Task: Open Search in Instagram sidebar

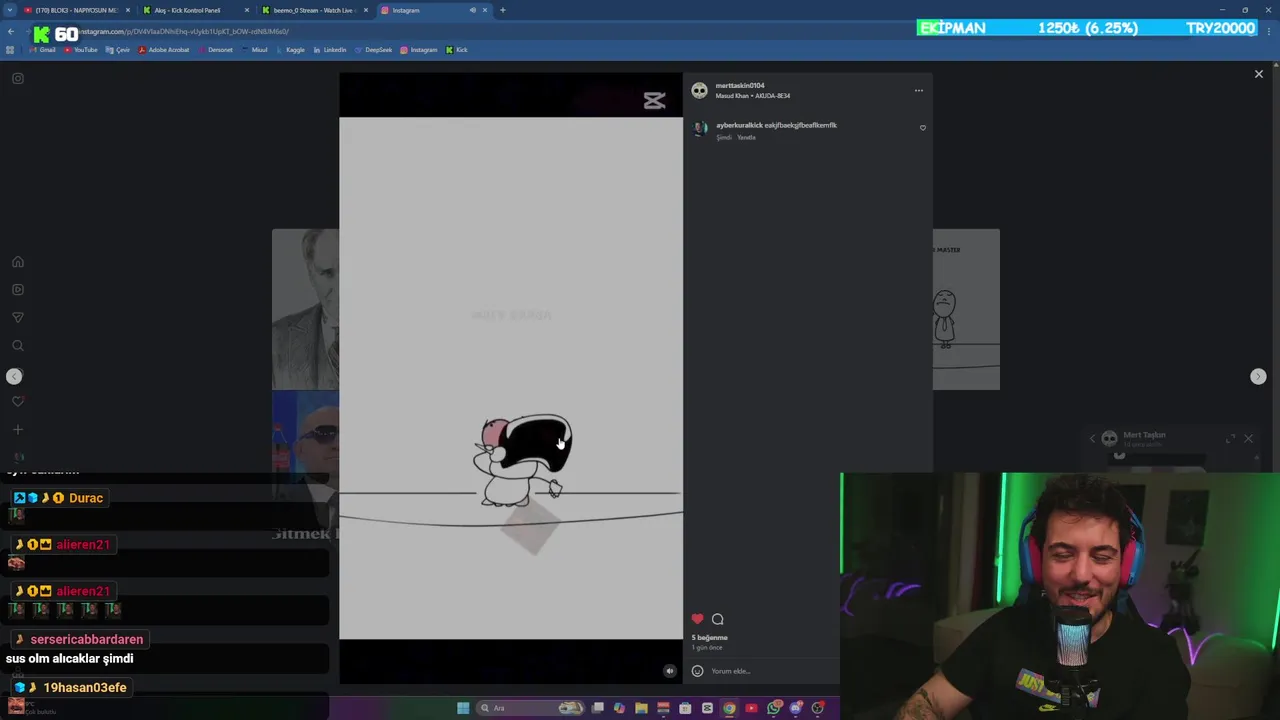Action: (x=18, y=346)
